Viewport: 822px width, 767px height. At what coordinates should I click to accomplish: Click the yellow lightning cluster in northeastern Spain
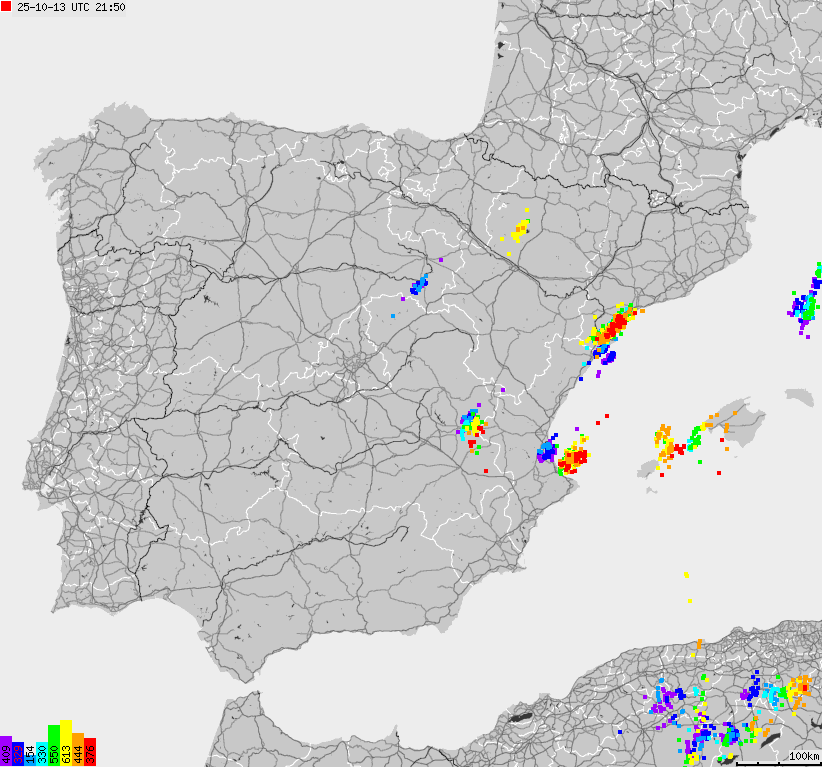(520, 232)
